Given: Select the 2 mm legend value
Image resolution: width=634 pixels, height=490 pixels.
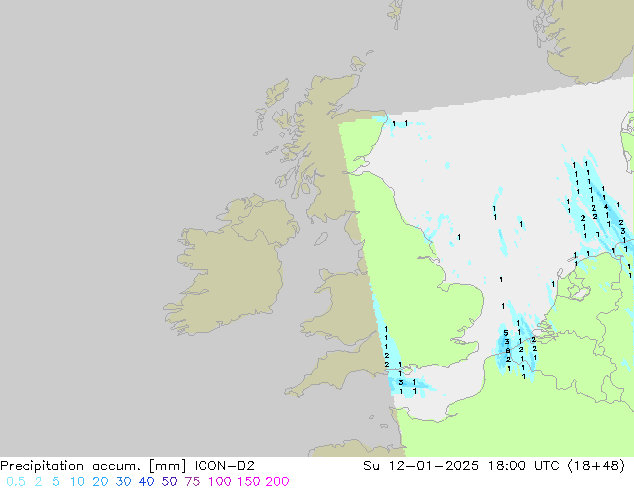Looking at the screenshot, I should tap(38, 482).
